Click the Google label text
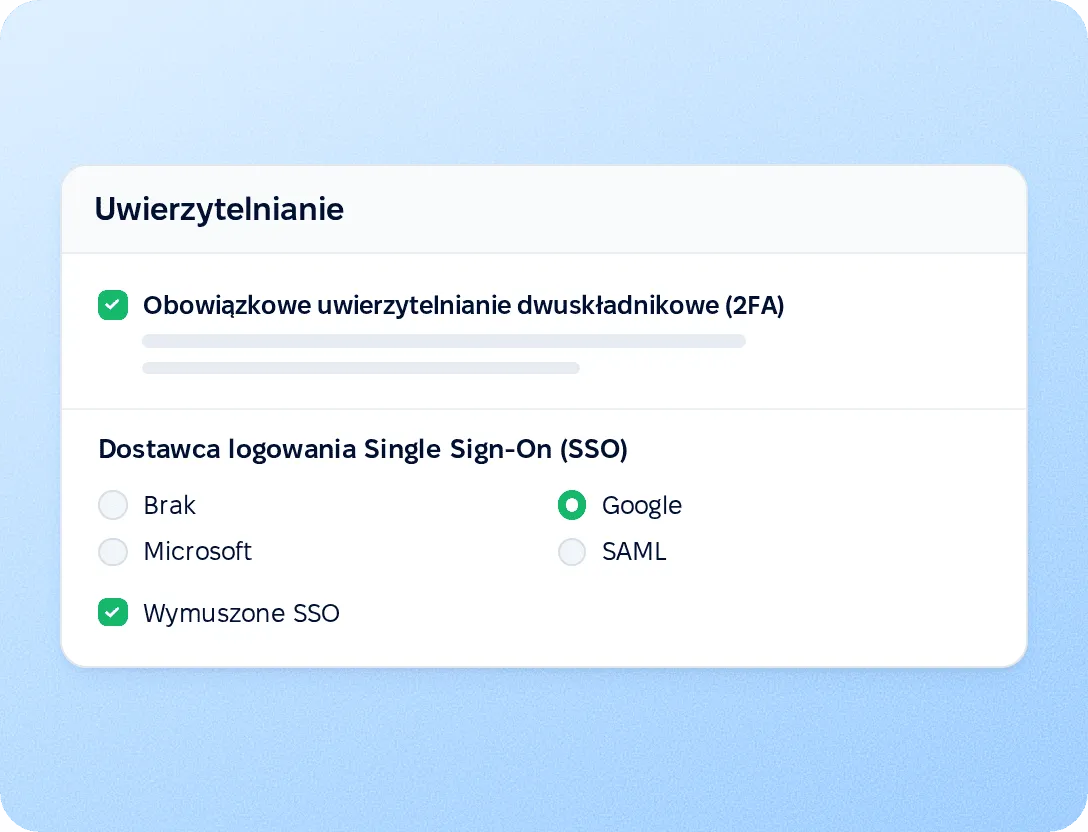Image resolution: width=1088 pixels, height=832 pixels. [642, 506]
